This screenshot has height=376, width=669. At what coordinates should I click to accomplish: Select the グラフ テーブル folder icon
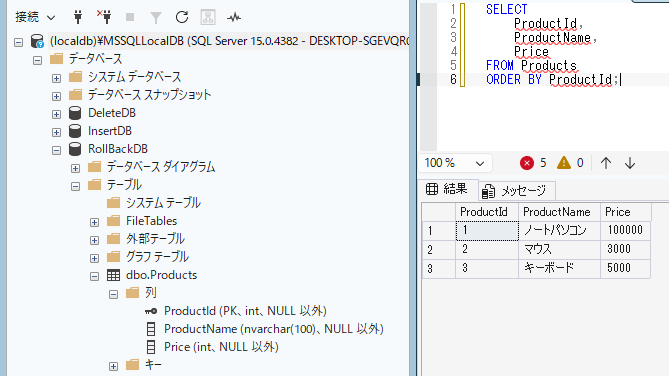point(113,256)
